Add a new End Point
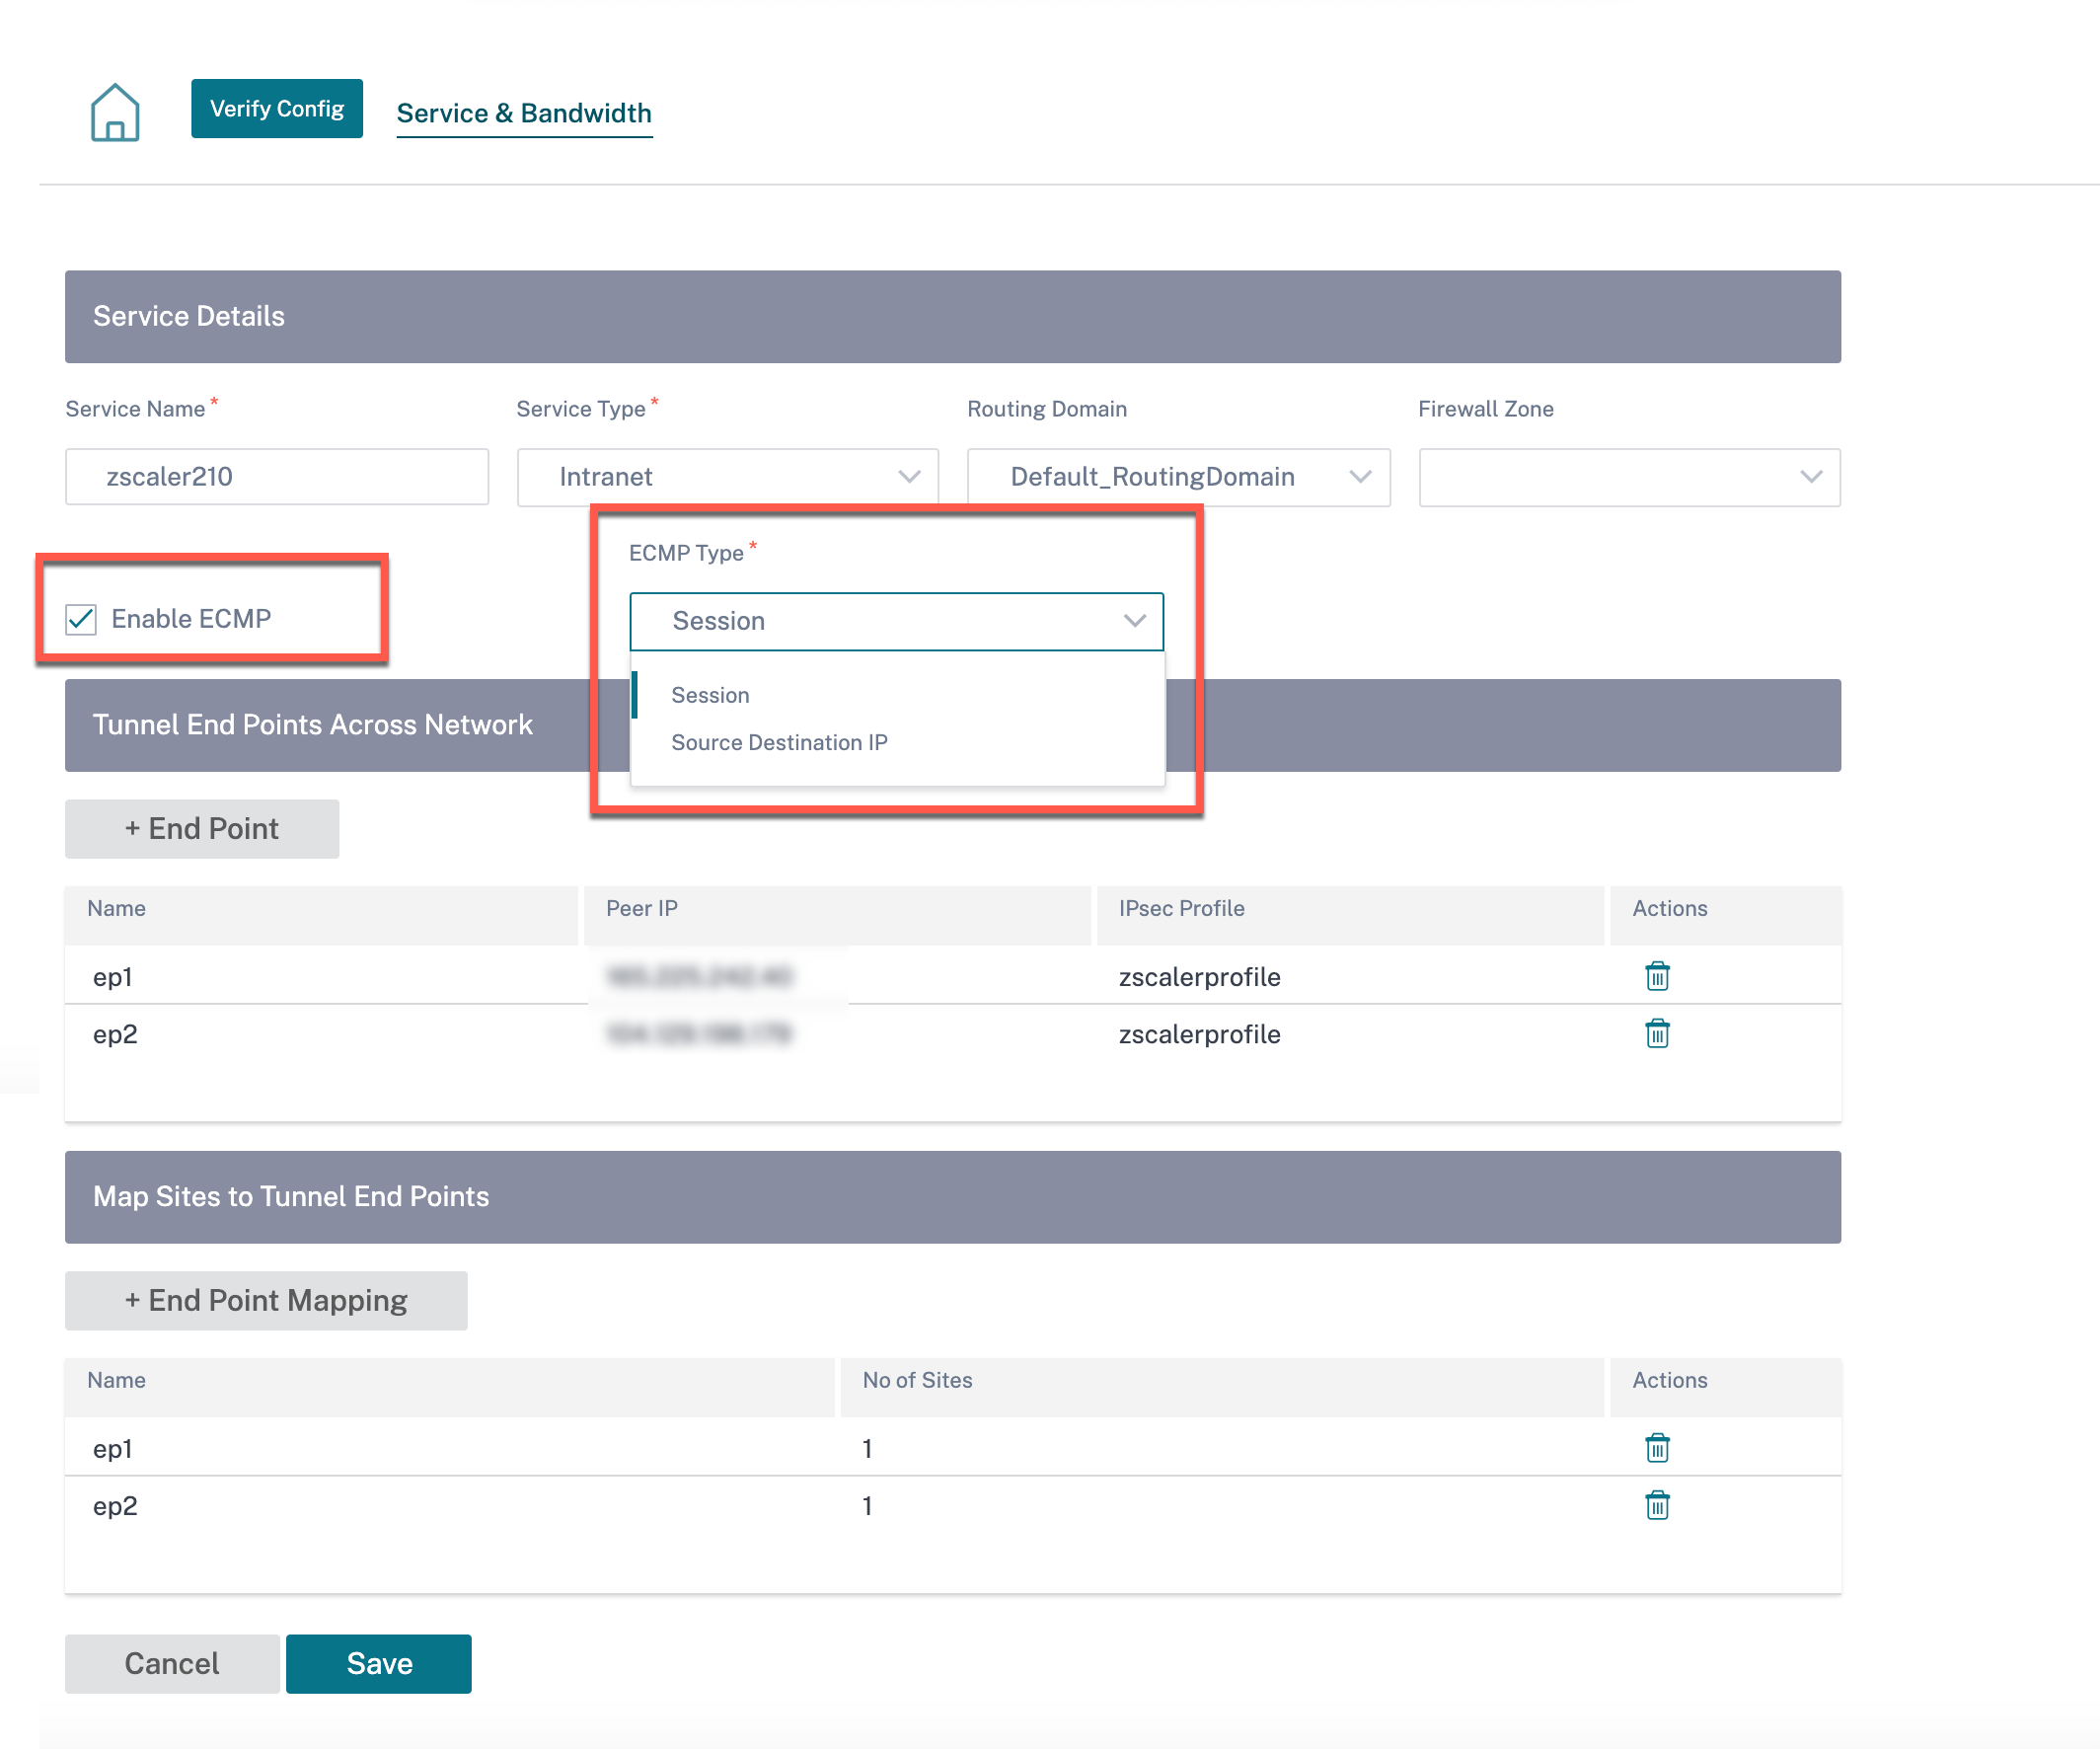2100x1749 pixels. [x=202, y=828]
